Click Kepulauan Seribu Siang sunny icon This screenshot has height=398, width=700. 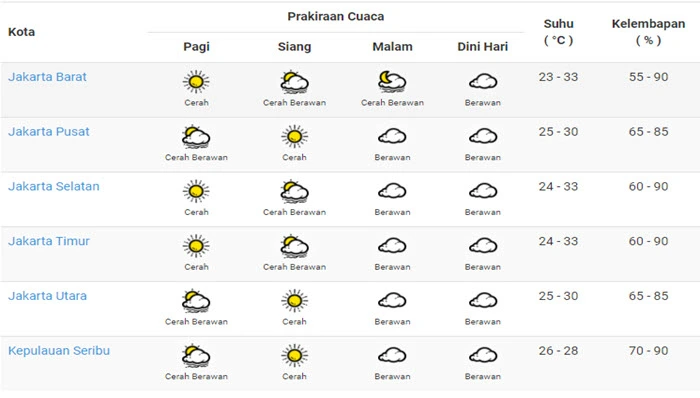click(x=294, y=356)
